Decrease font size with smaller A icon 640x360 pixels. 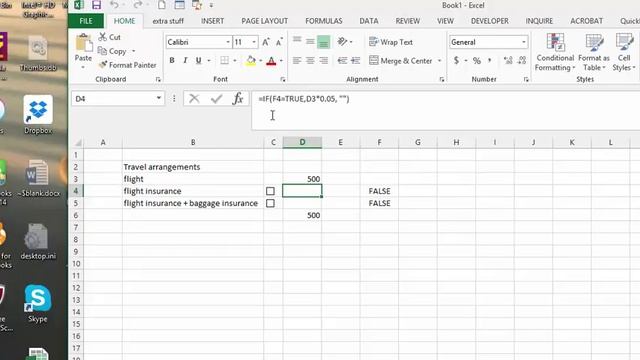click(x=279, y=42)
